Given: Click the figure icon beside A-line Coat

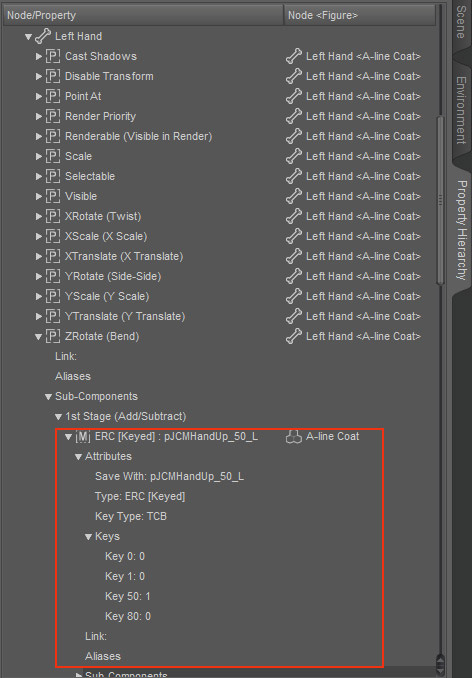Looking at the screenshot, I should point(293,437).
